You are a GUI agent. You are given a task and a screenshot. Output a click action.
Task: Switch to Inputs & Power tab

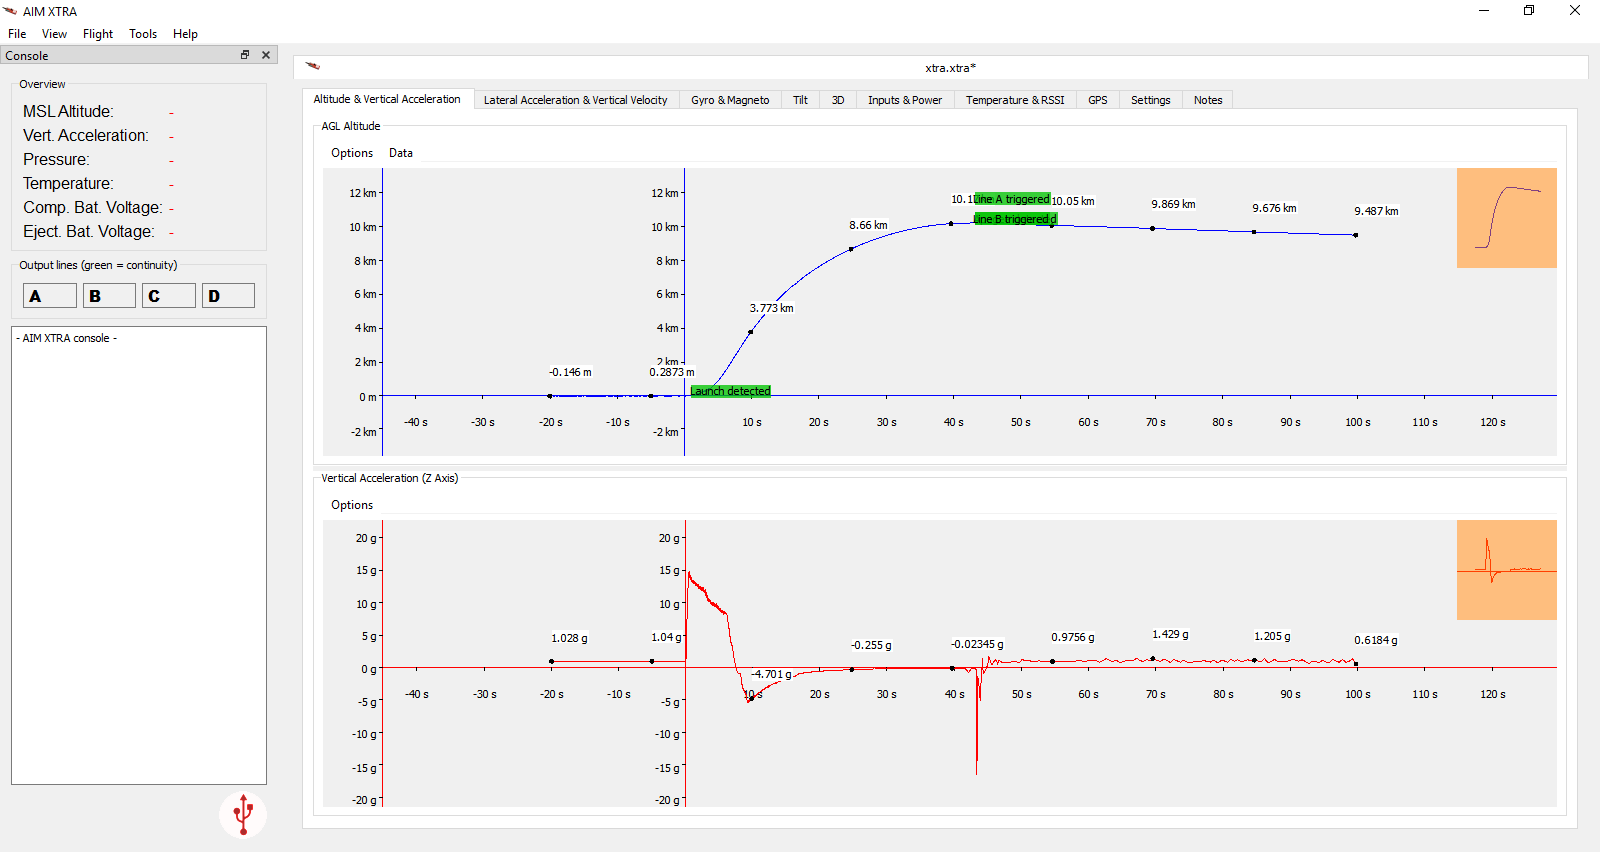pos(905,100)
